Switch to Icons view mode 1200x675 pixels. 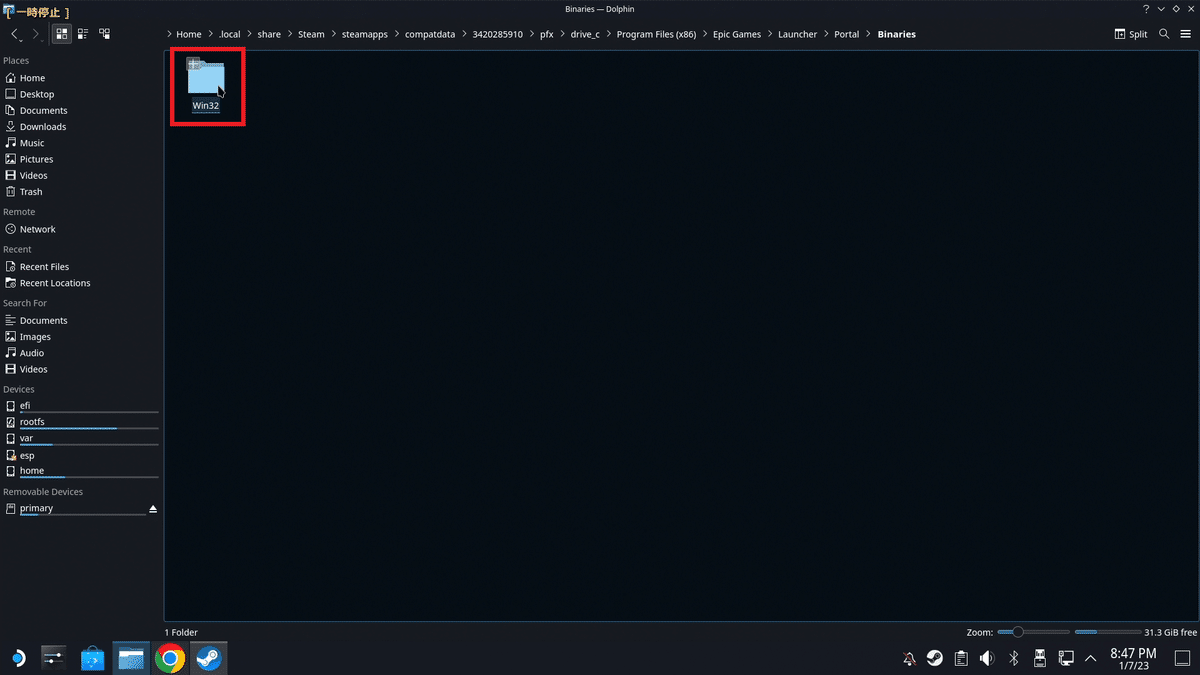[62, 33]
